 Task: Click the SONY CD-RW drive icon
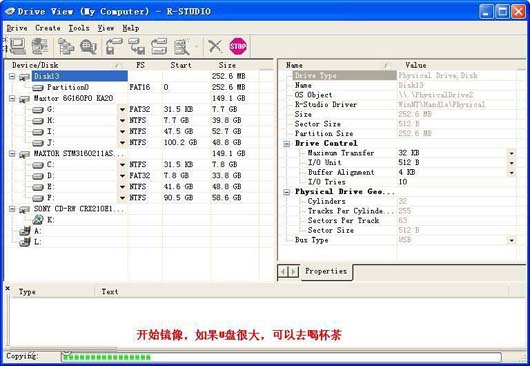24,210
